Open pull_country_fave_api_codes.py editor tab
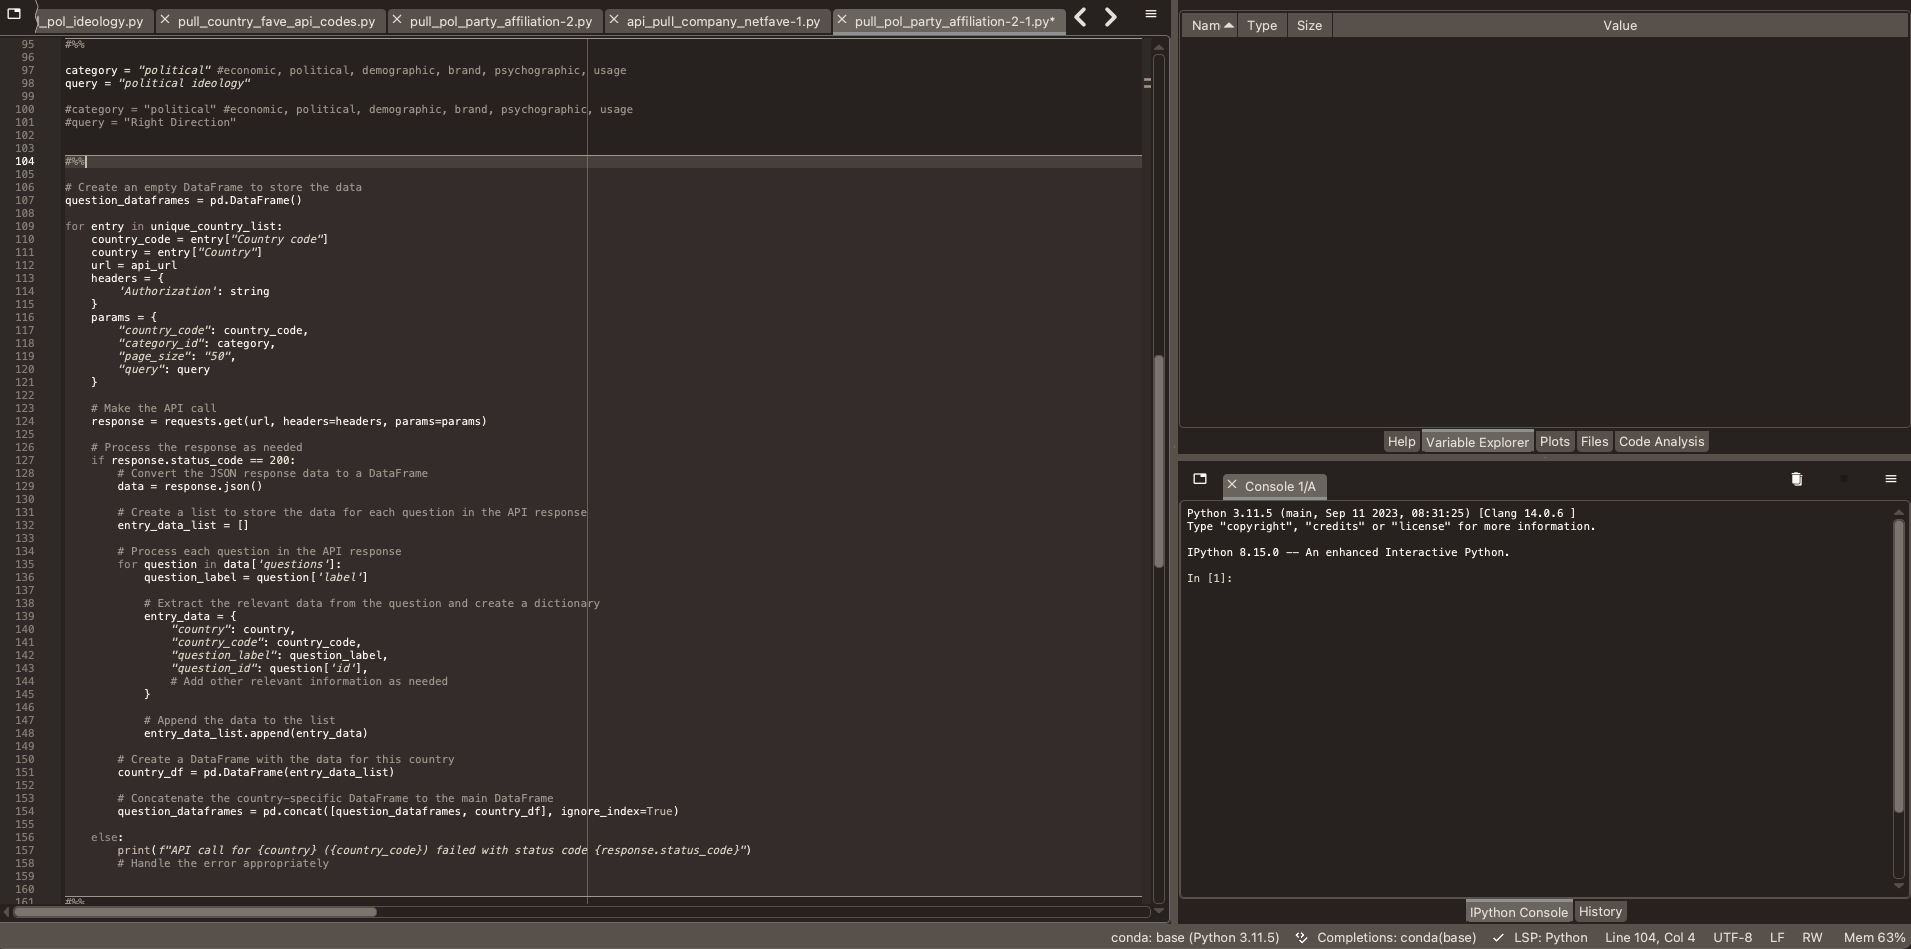Image resolution: width=1911 pixels, height=949 pixels. 277,20
